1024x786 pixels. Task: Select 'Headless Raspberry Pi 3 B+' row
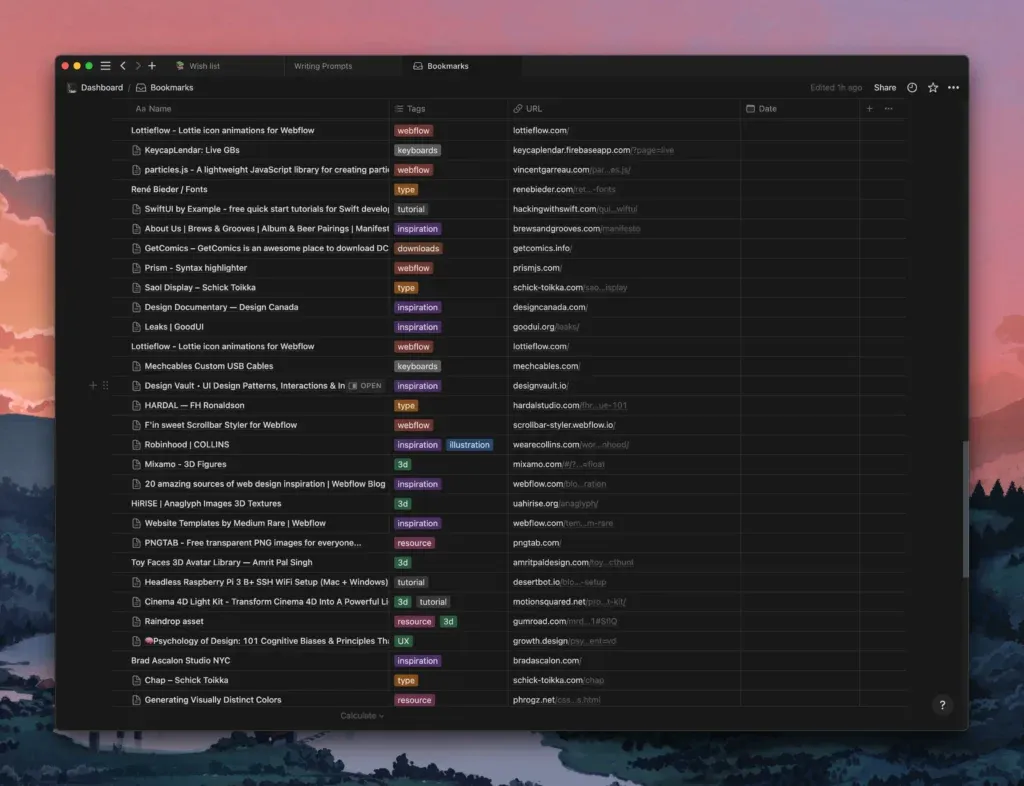266,582
